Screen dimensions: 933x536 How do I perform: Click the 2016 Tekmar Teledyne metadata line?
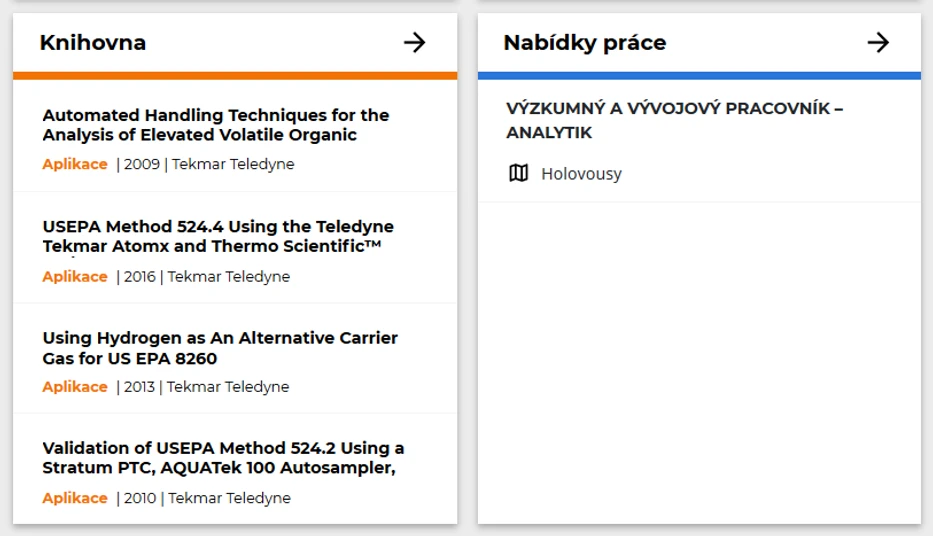205,276
